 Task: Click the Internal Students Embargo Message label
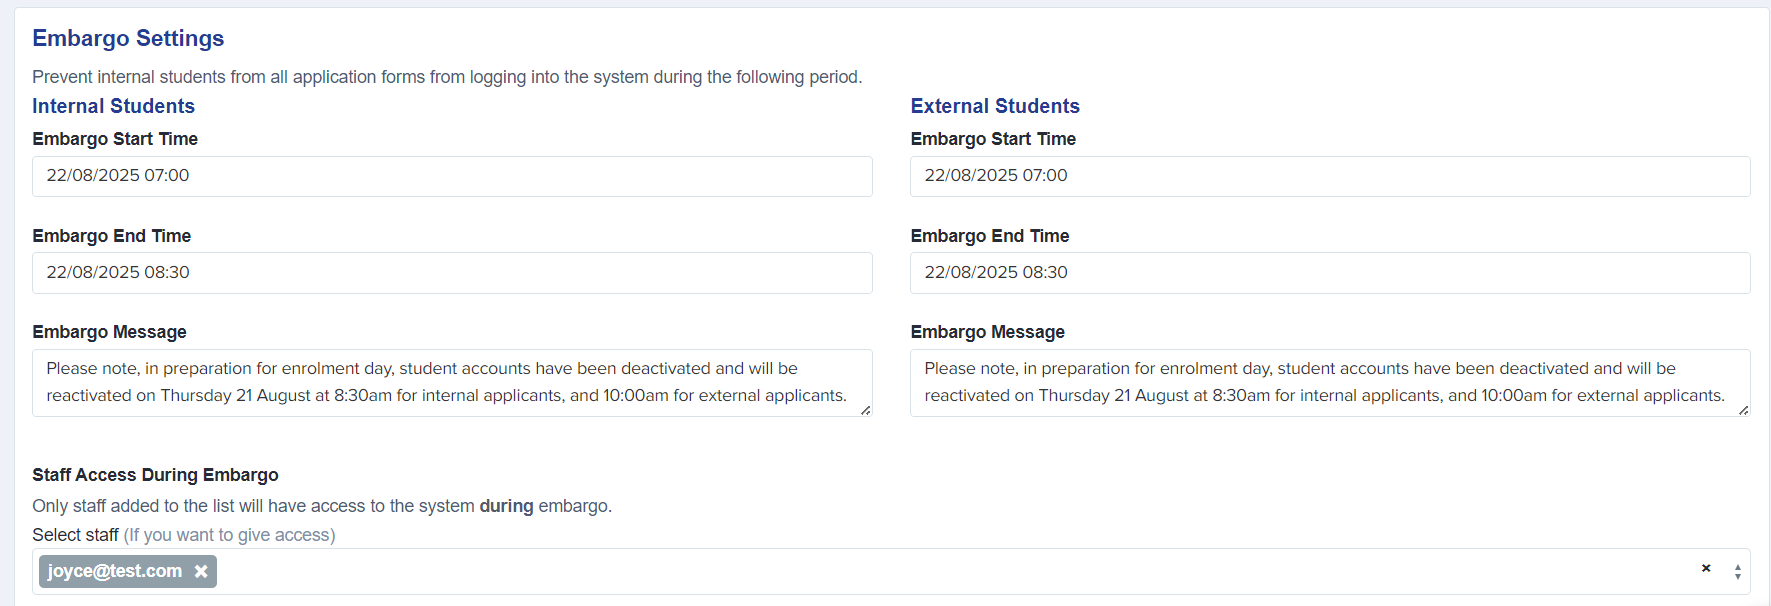point(109,332)
